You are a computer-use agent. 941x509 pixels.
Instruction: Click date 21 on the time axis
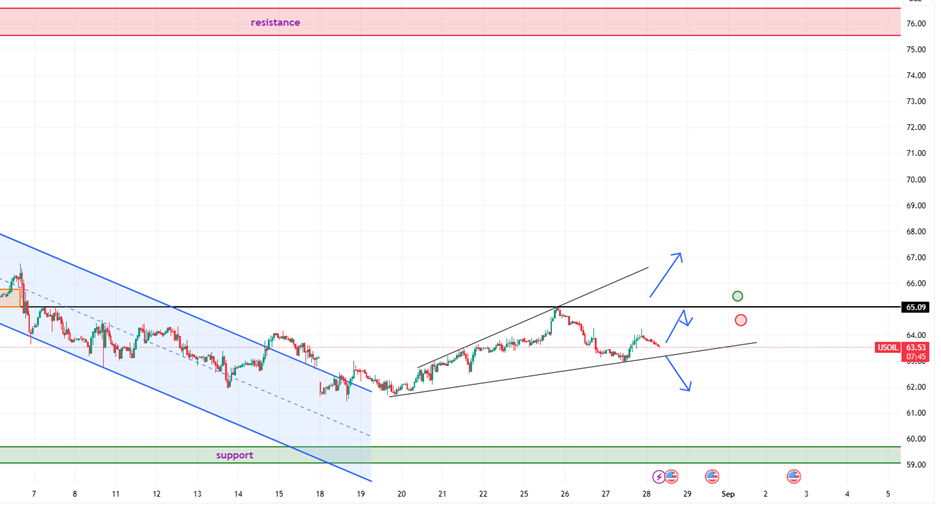pyautogui.click(x=442, y=494)
